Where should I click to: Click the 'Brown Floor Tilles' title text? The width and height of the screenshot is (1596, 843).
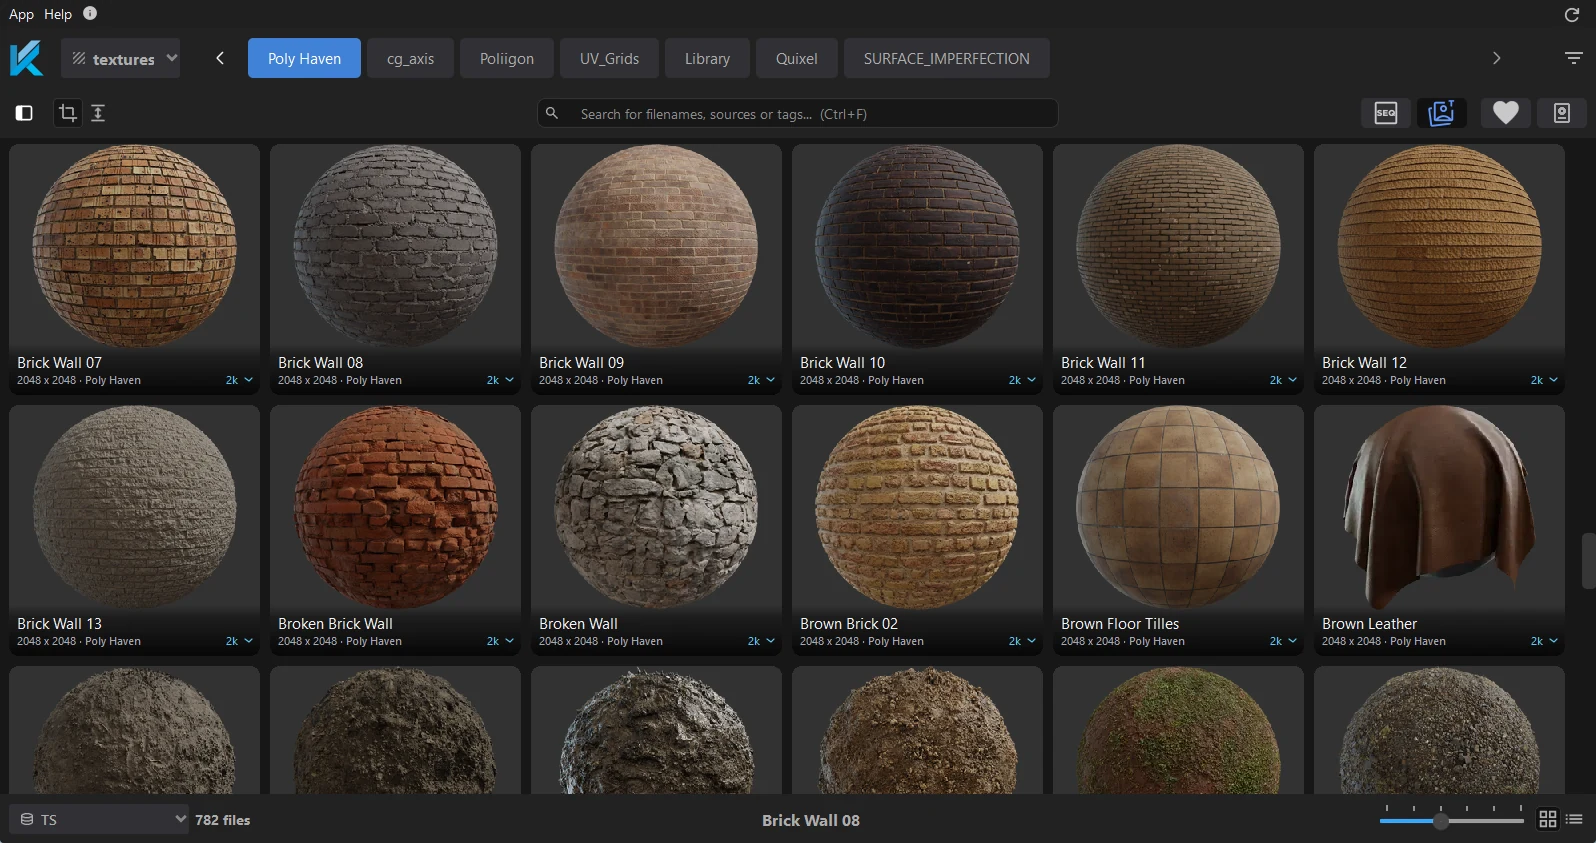coord(1120,623)
